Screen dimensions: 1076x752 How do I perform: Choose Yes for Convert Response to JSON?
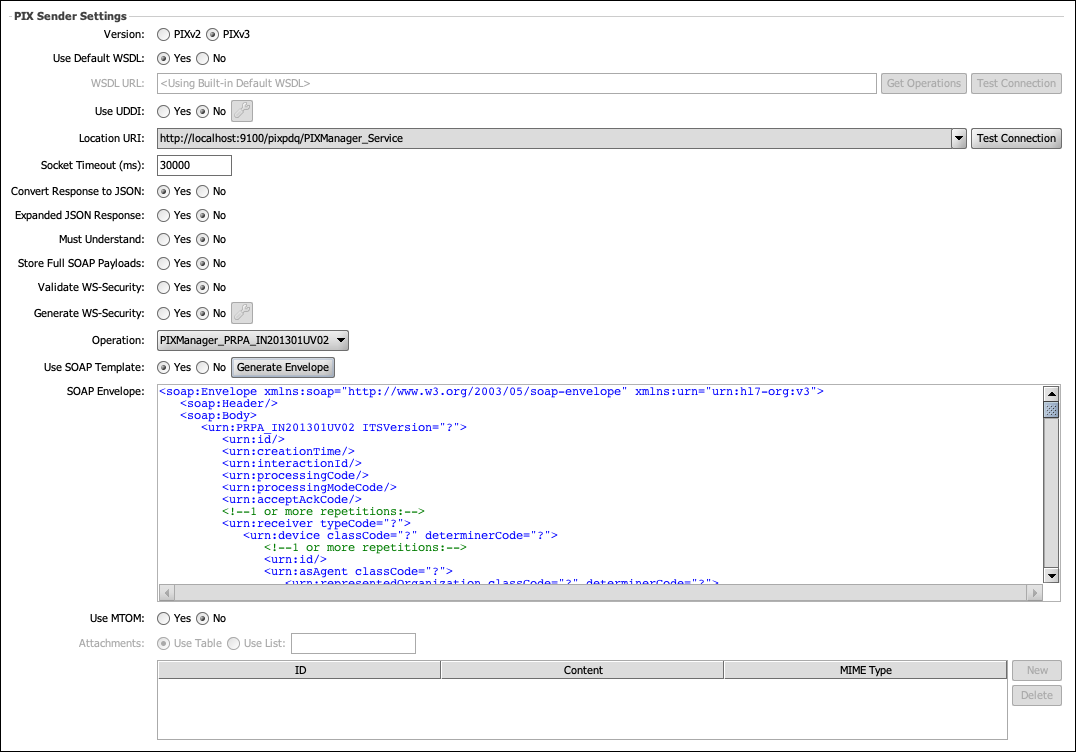[163, 191]
